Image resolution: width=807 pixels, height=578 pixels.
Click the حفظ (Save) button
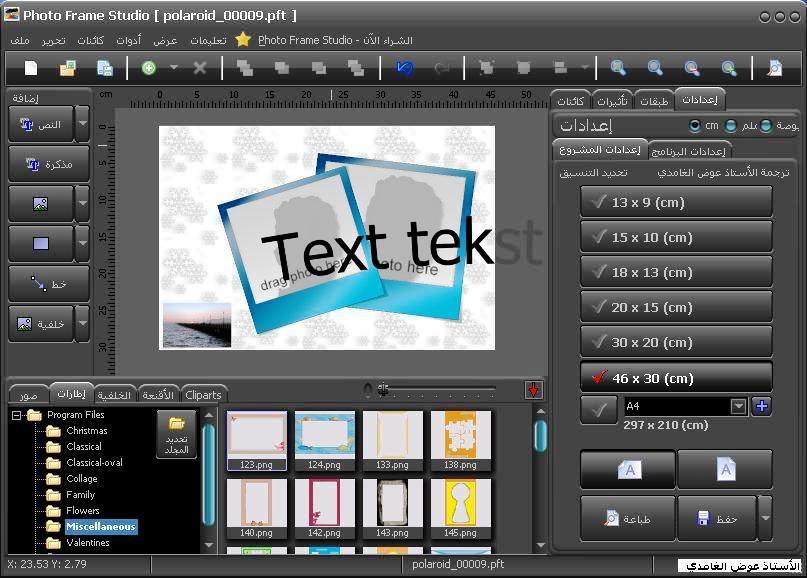pos(716,519)
